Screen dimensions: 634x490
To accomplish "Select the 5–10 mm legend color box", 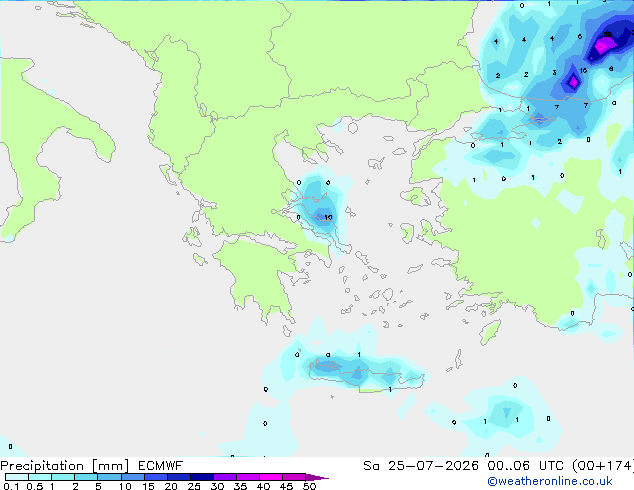I will click(109, 477).
